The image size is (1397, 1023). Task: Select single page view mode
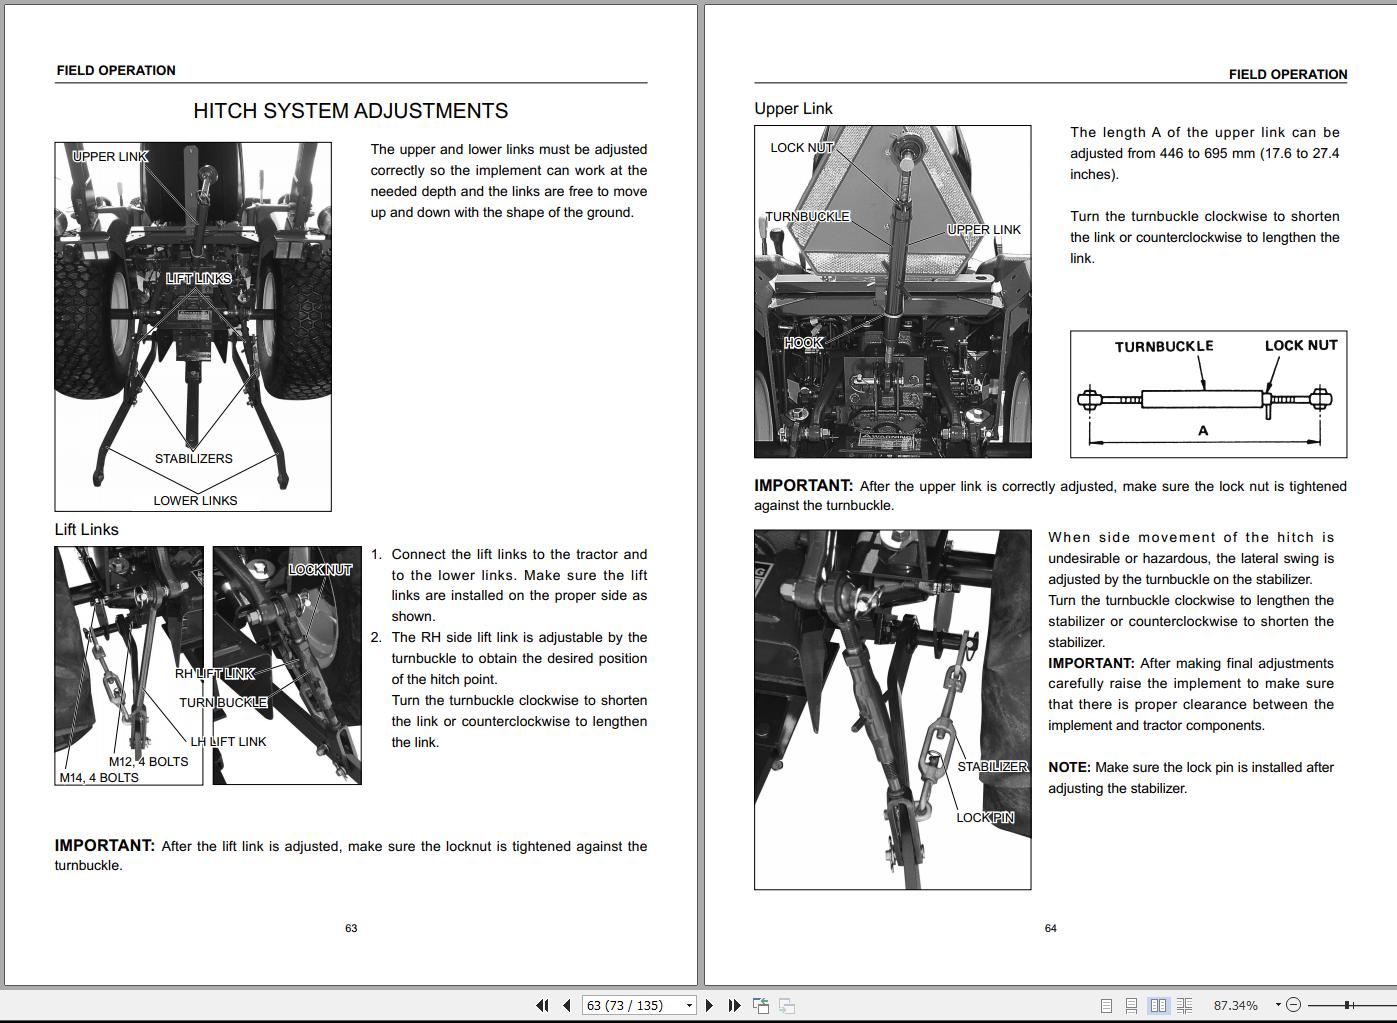[x=1106, y=1005]
